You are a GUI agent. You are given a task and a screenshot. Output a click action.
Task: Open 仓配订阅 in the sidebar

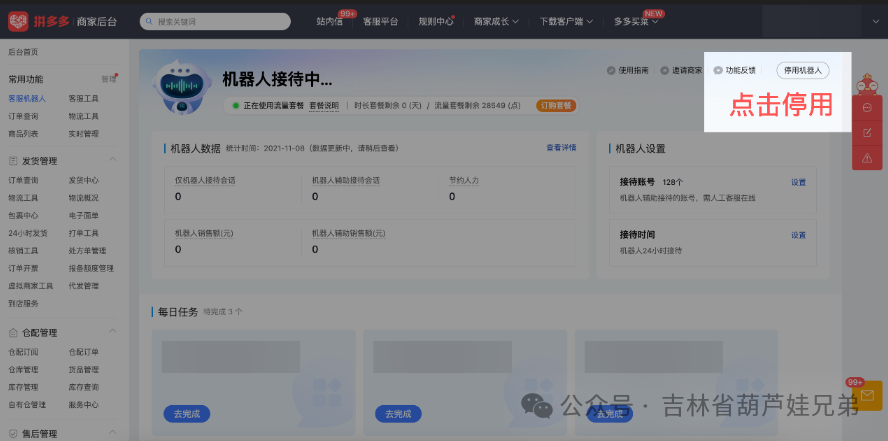click(x=23, y=352)
